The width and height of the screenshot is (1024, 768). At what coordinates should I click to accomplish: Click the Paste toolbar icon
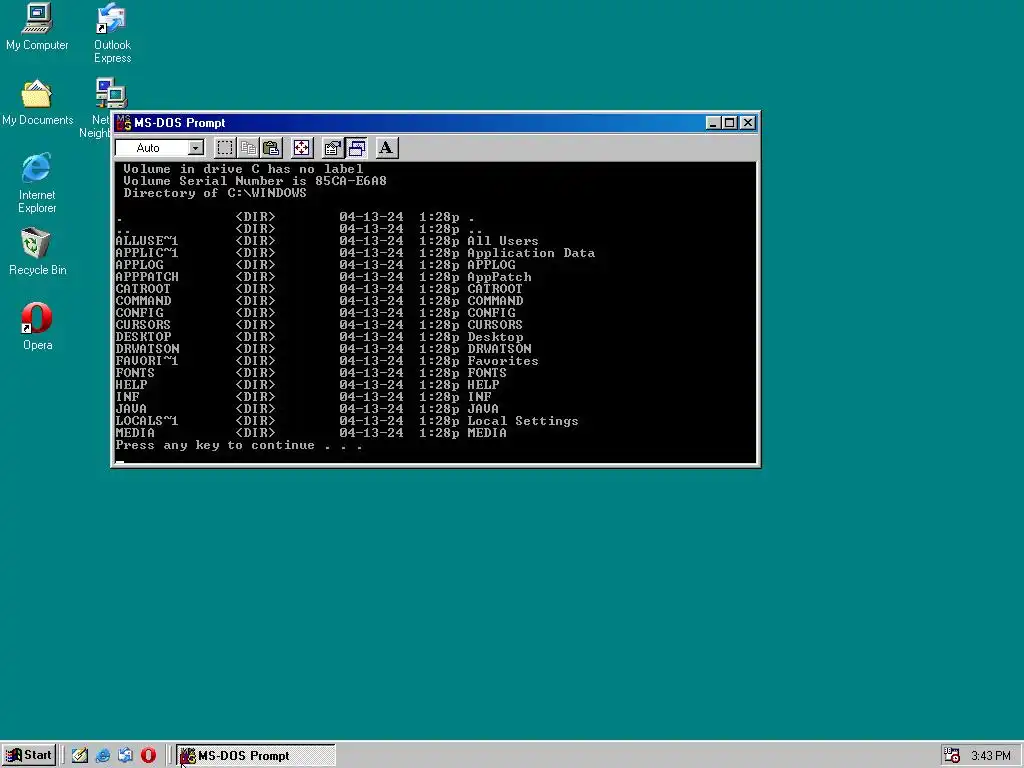(271, 148)
